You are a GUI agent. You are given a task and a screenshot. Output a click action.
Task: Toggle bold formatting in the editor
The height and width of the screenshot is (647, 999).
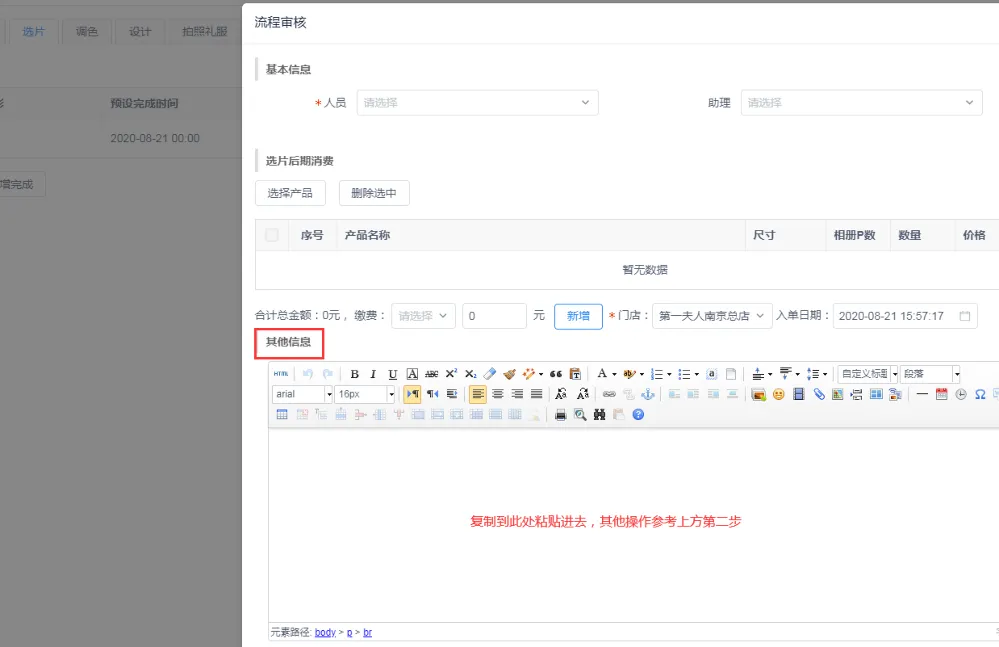(x=354, y=374)
